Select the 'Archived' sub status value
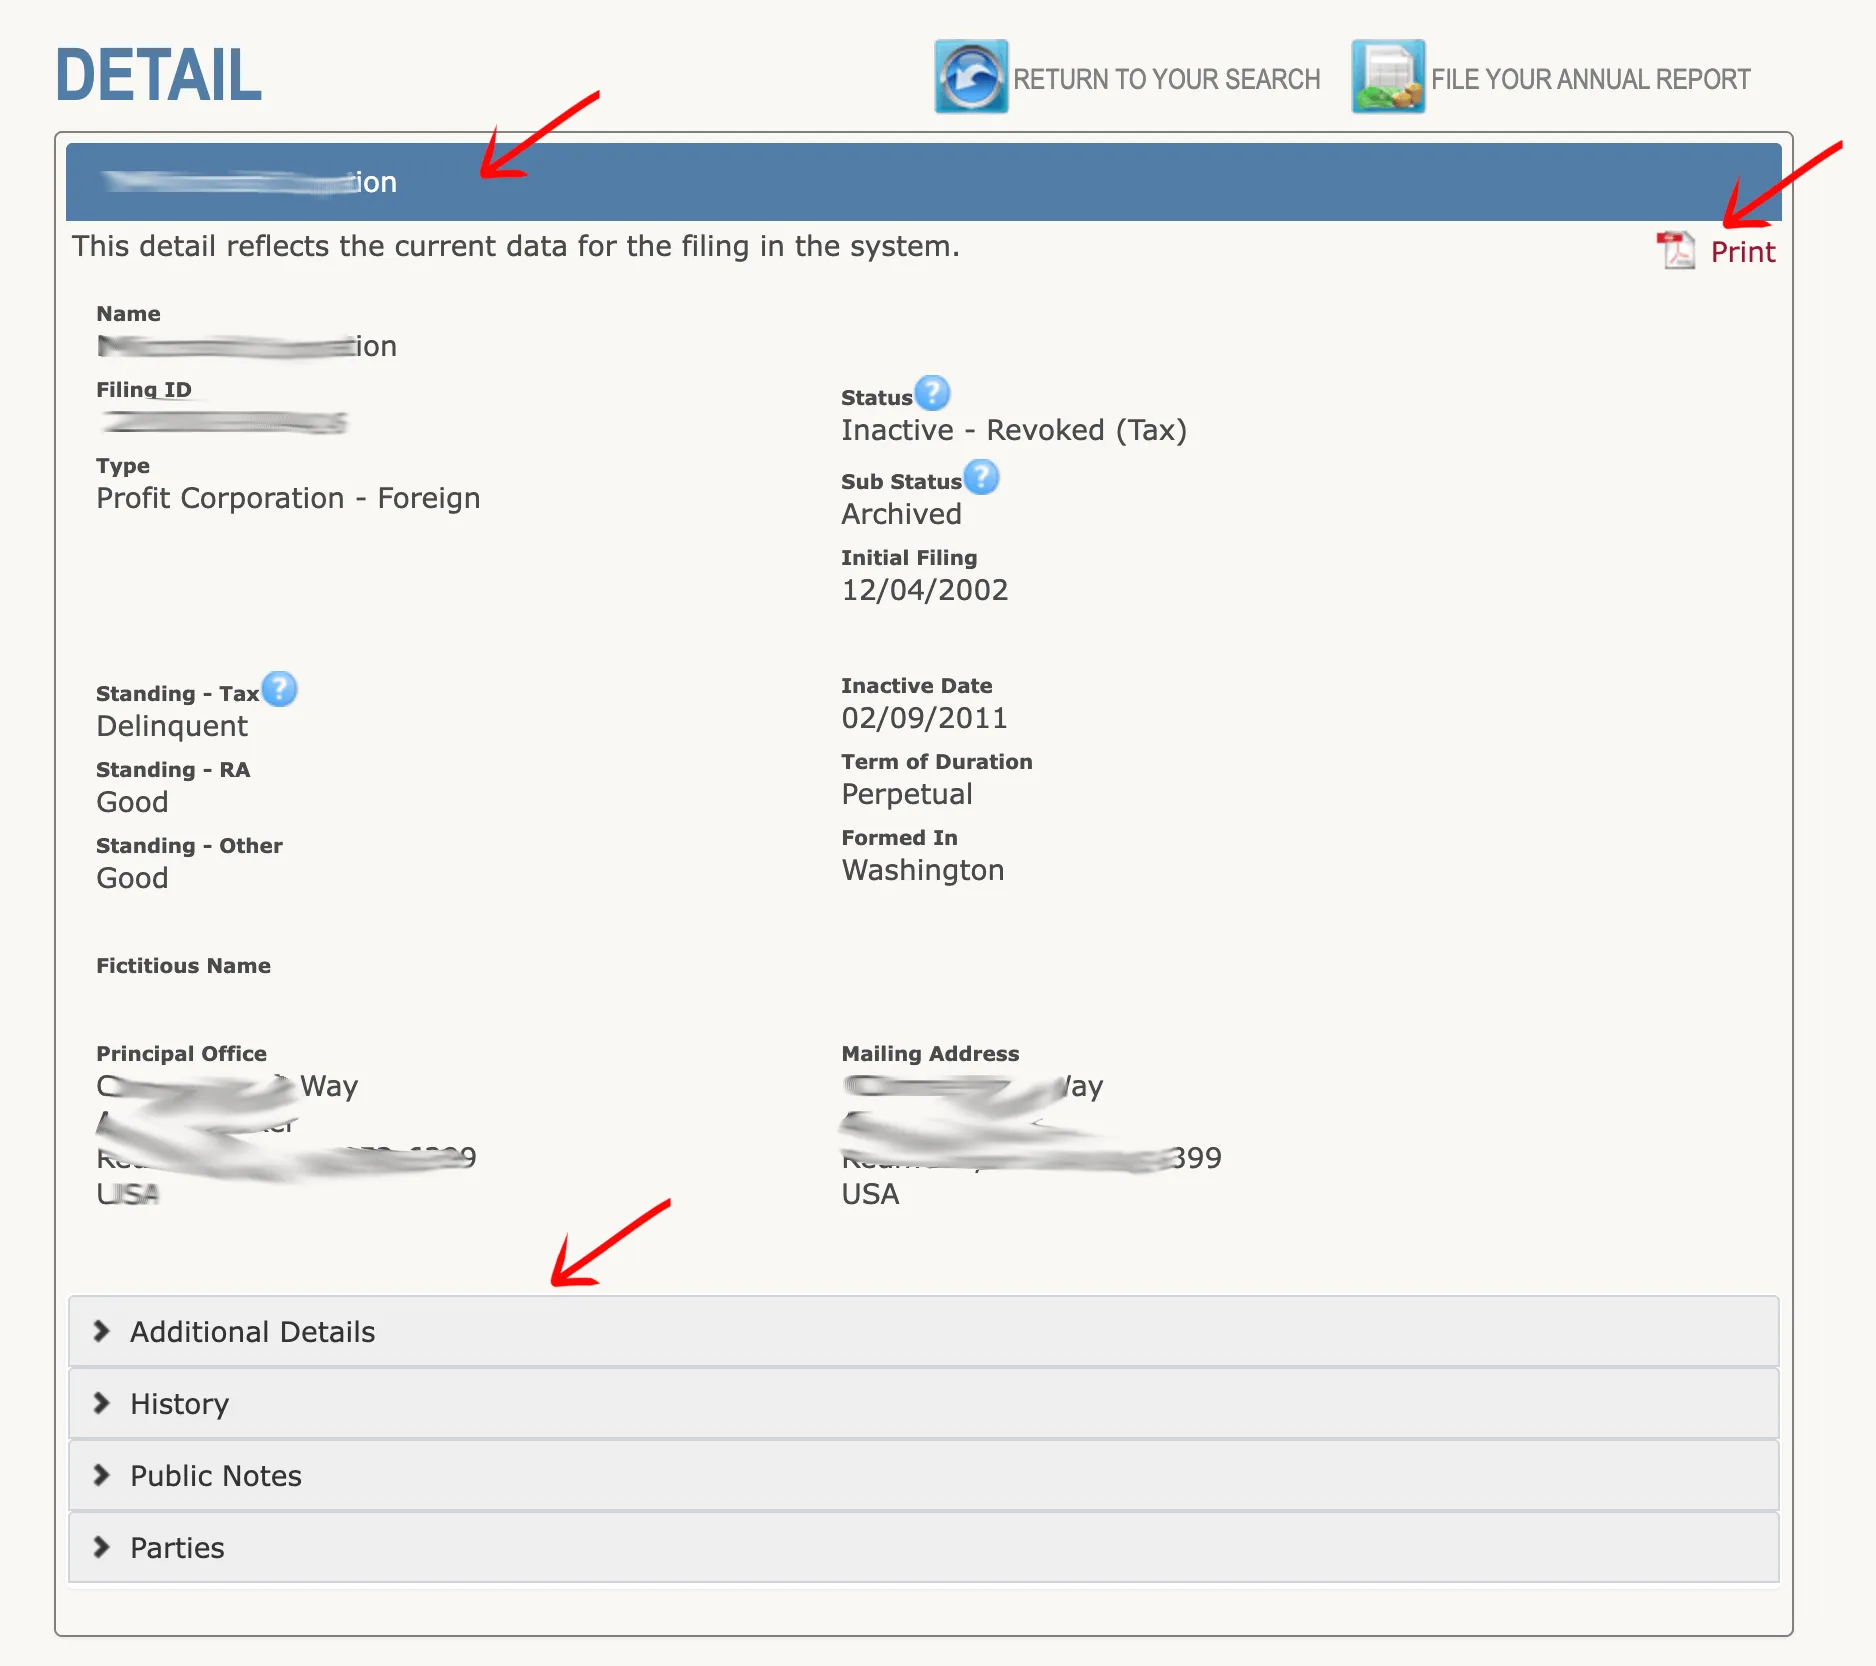Image resolution: width=1876 pixels, height=1666 pixels. (901, 514)
